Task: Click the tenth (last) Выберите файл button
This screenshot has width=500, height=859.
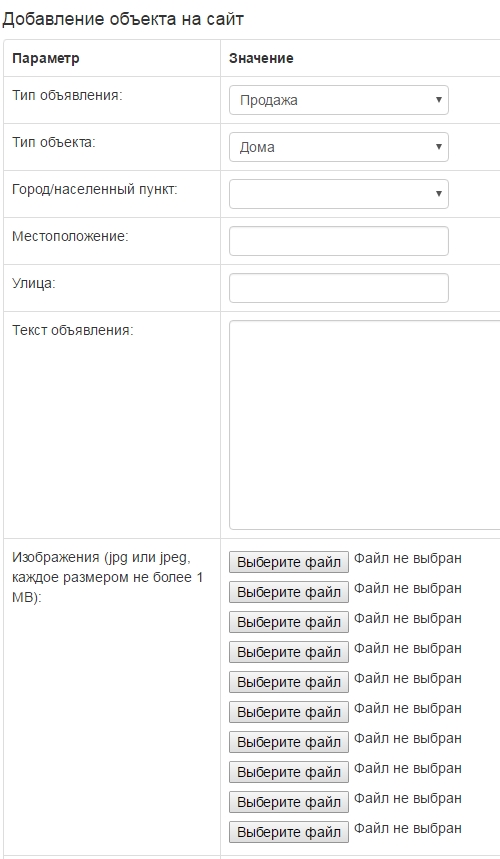Action: tap(289, 832)
